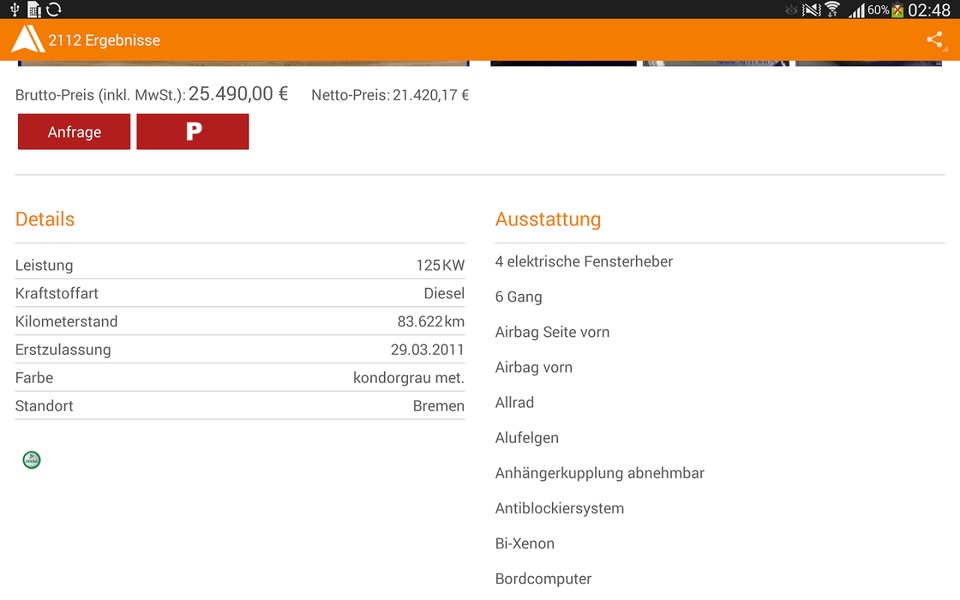Tap the '6 Gang' equipment item
Image resolution: width=960 pixels, height=600 pixels.
tap(519, 297)
